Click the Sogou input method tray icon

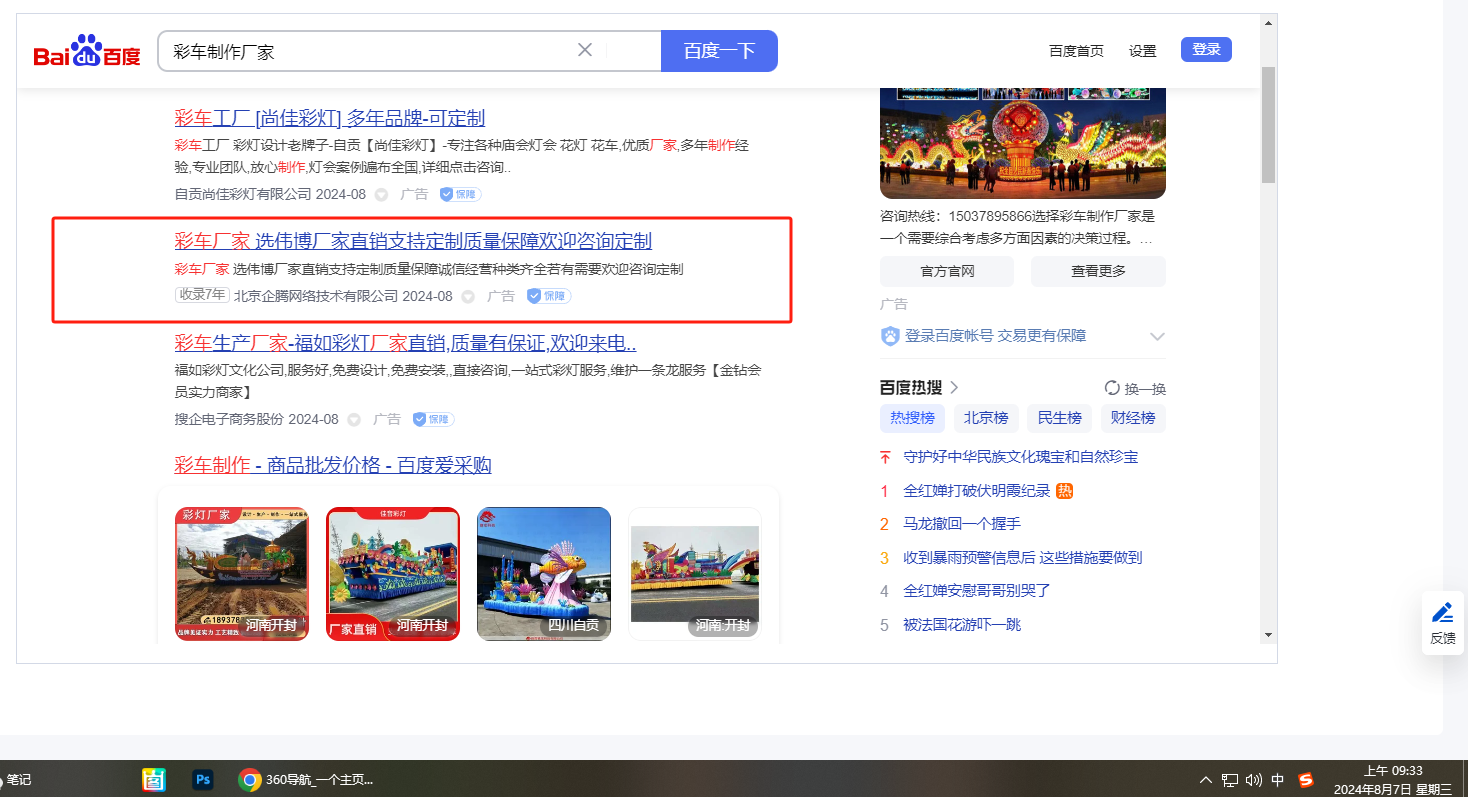pyautogui.click(x=1306, y=780)
